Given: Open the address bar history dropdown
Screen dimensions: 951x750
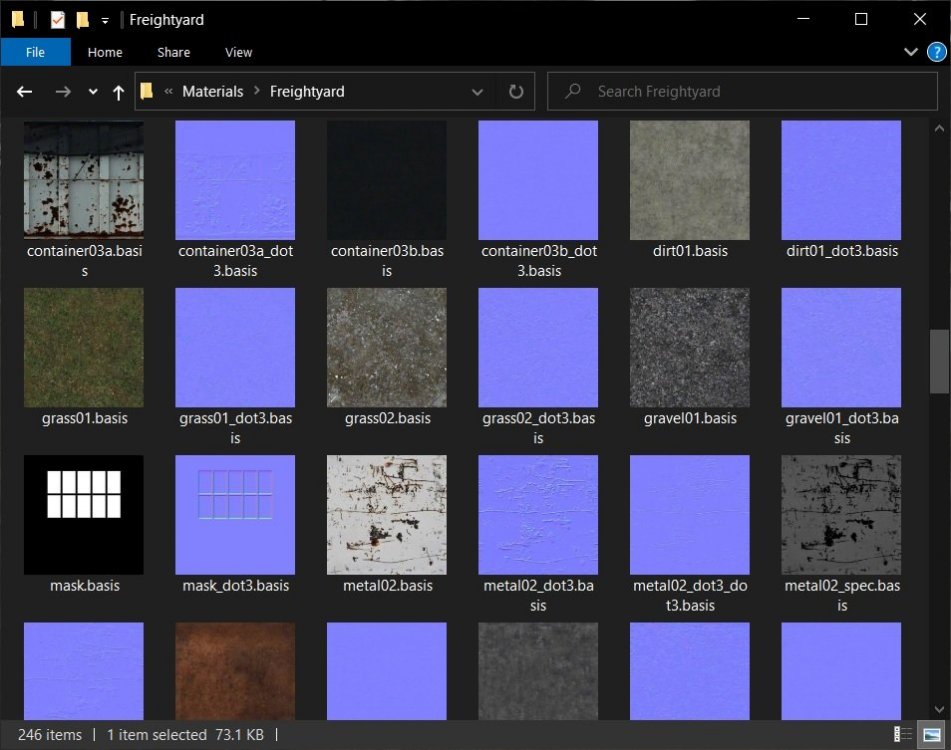Looking at the screenshot, I should point(477,92).
